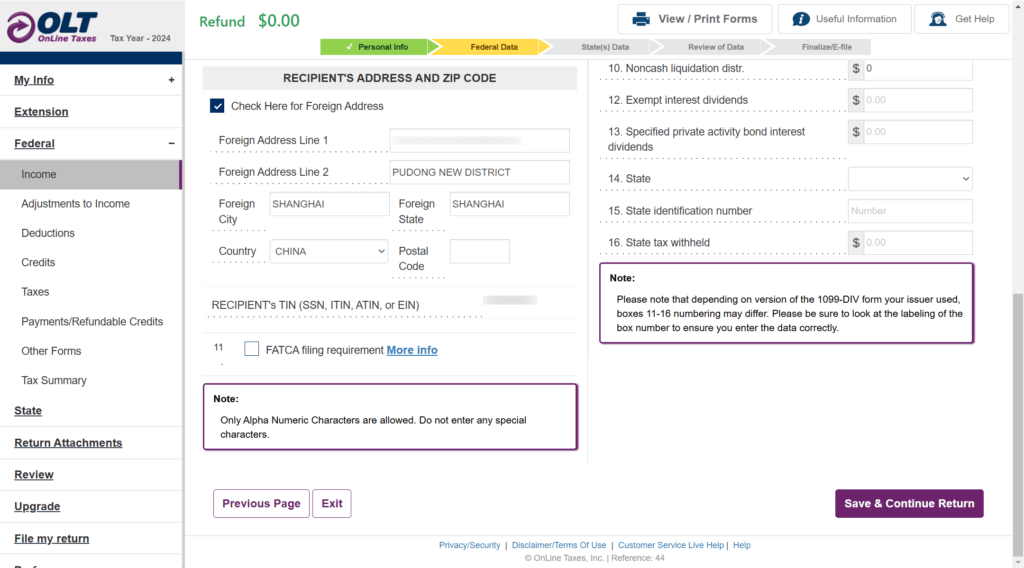Click the support agent icon for Get Help

click(x=938, y=19)
